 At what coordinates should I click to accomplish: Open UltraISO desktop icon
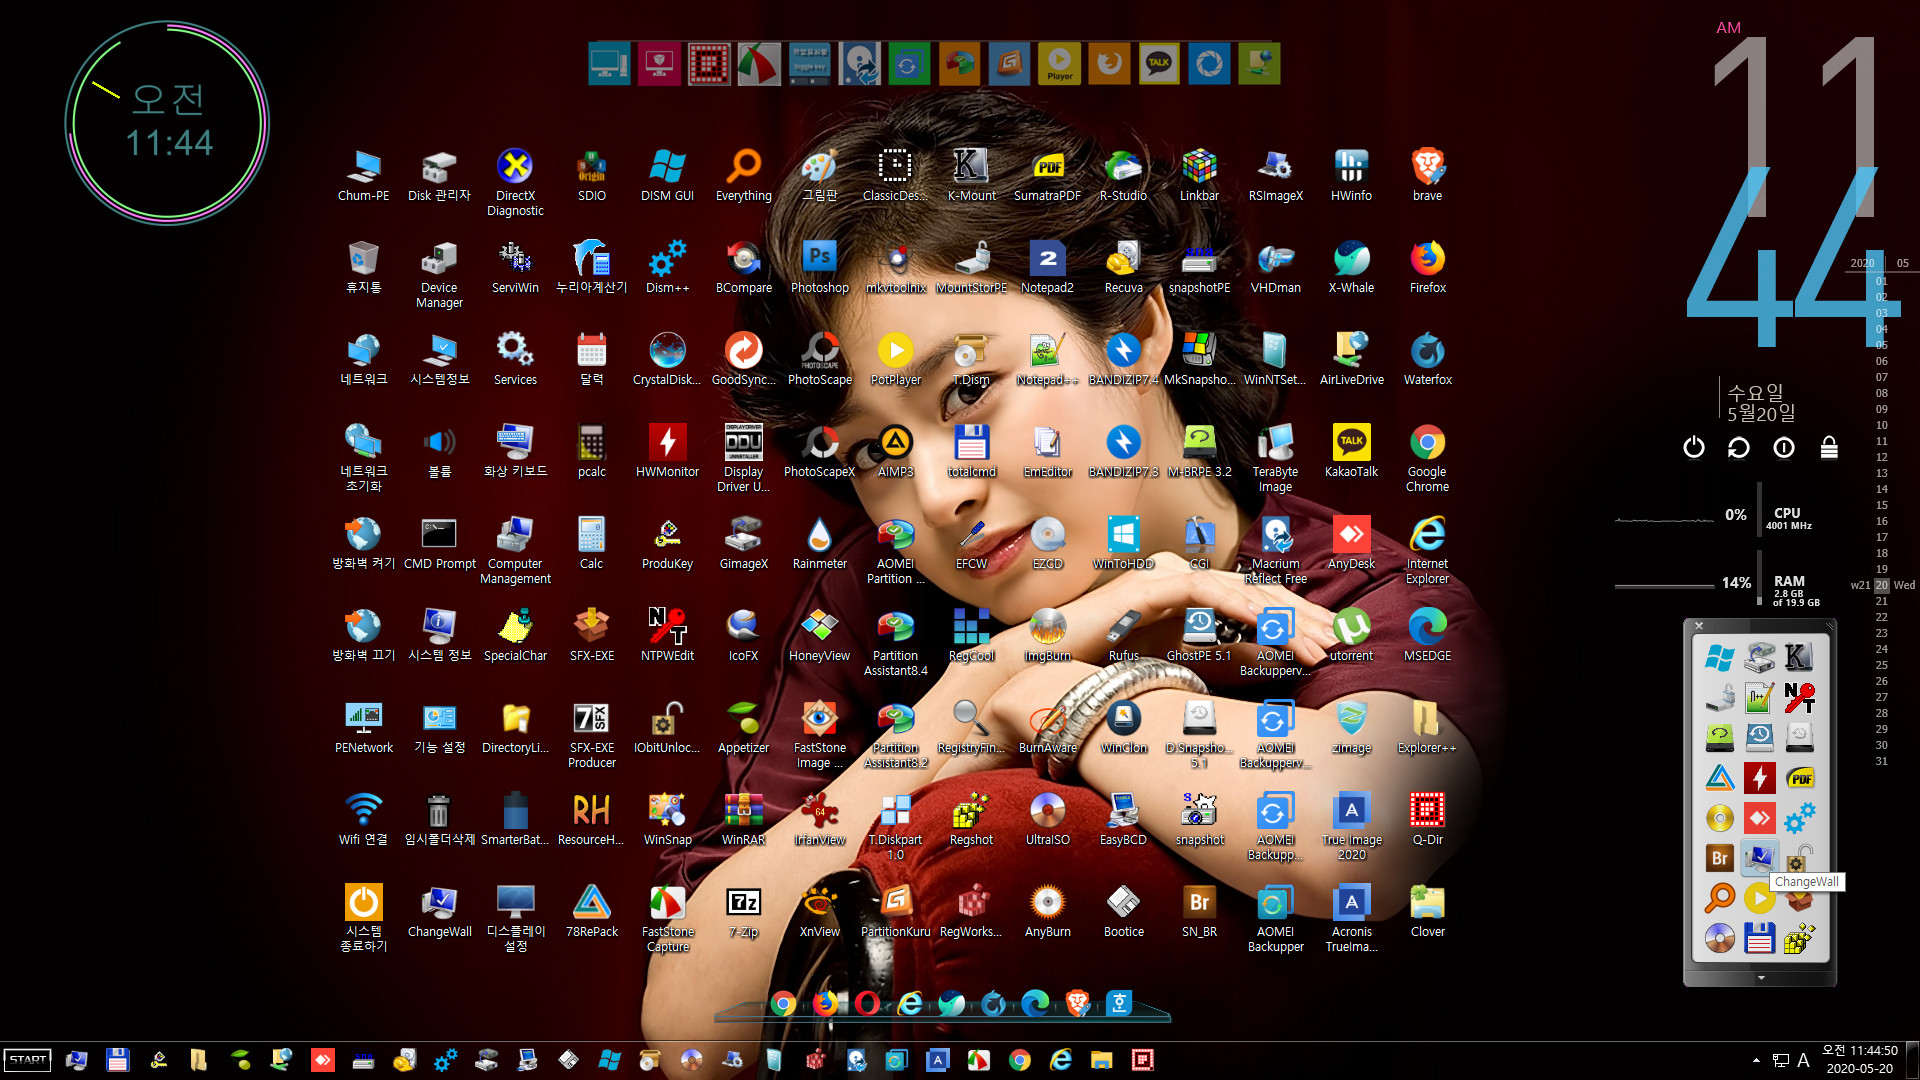(x=1047, y=819)
